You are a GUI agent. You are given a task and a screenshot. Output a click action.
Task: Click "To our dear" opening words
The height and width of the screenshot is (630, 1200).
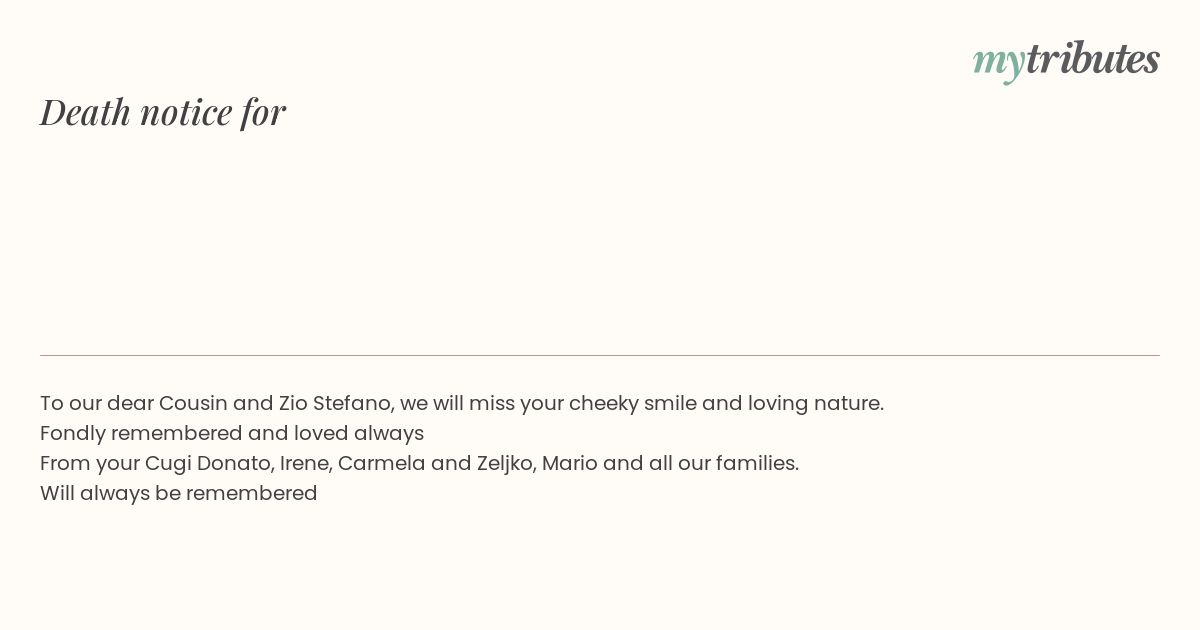click(x=97, y=403)
